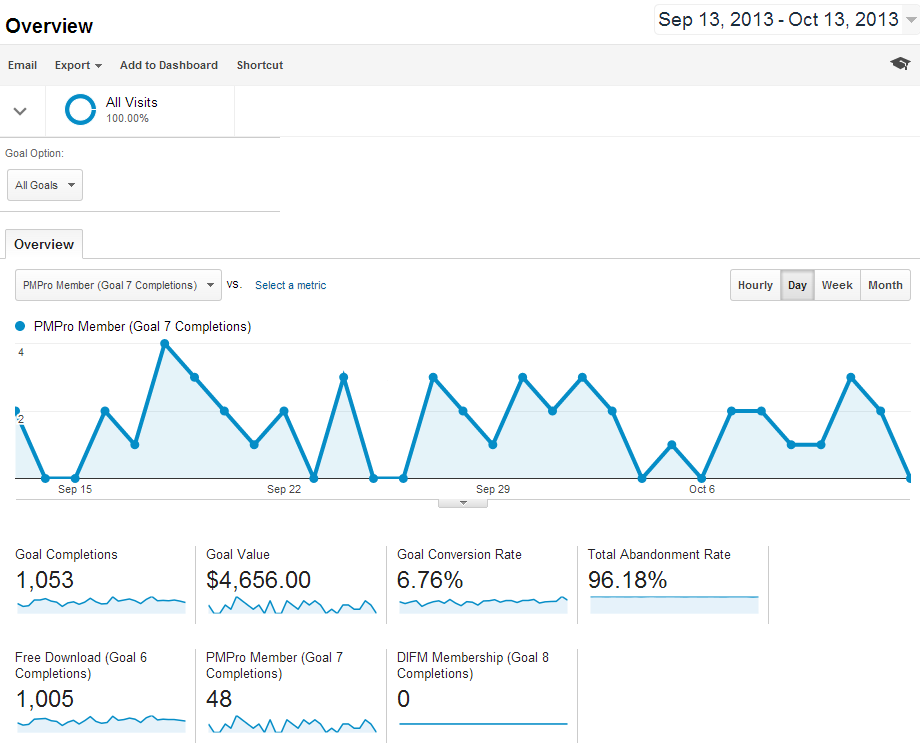
Task: Click the Total Abandonment Rate label
Action: [x=659, y=554]
